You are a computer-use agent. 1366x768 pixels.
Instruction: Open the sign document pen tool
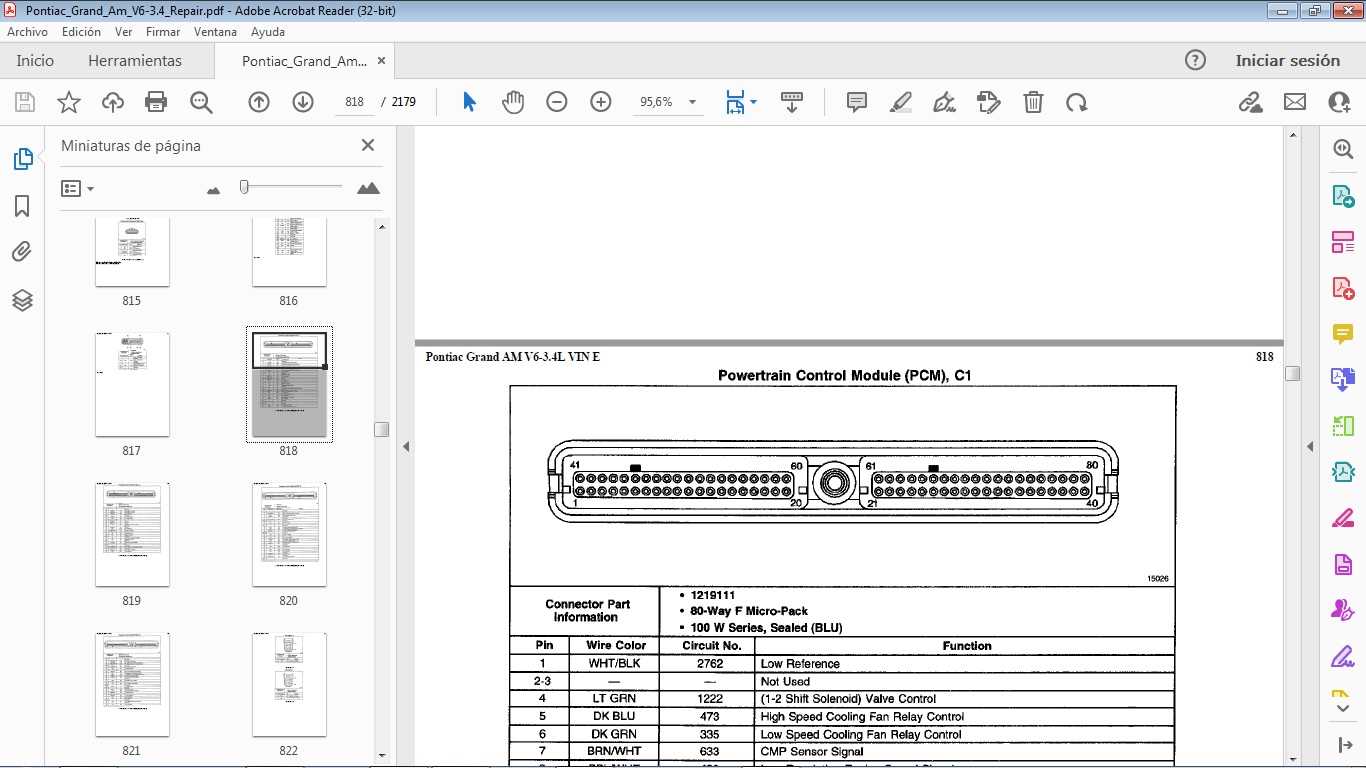click(x=944, y=102)
